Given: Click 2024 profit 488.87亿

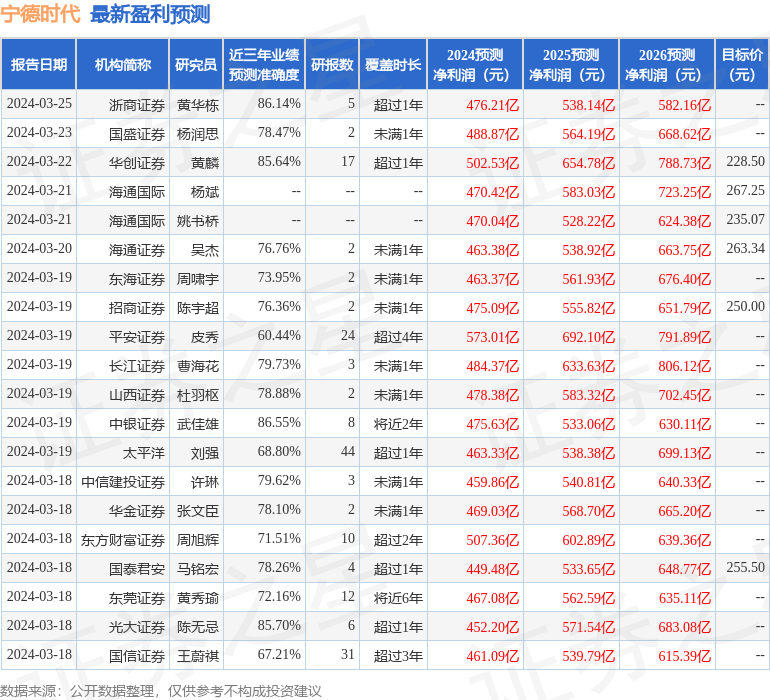Looking at the screenshot, I should pos(493,134).
